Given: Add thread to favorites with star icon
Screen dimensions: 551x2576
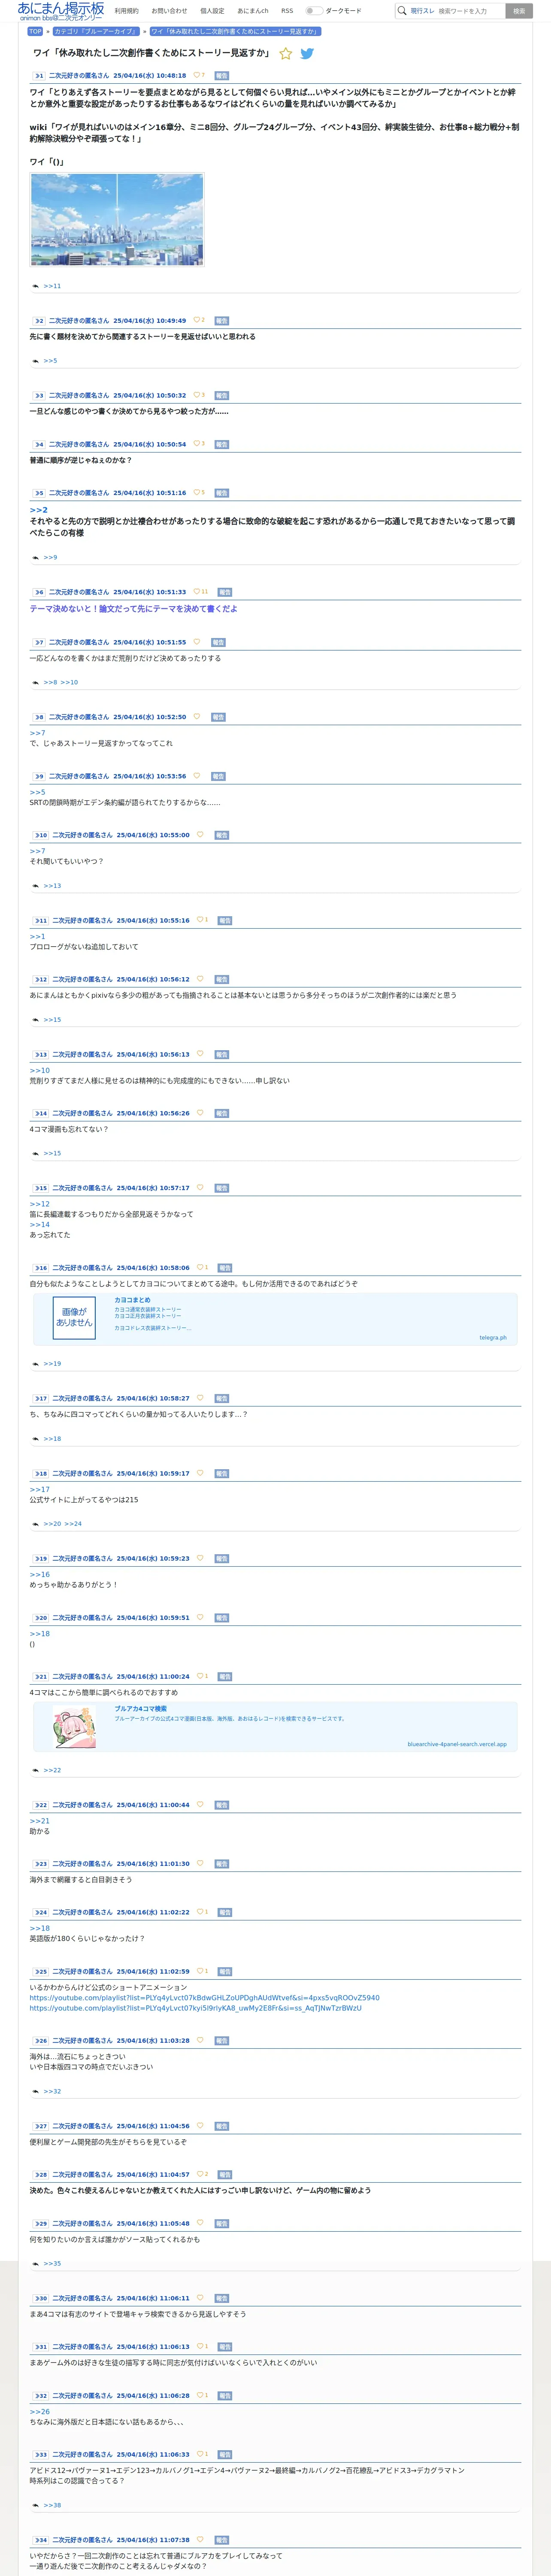Looking at the screenshot, I should click(286, 54).
